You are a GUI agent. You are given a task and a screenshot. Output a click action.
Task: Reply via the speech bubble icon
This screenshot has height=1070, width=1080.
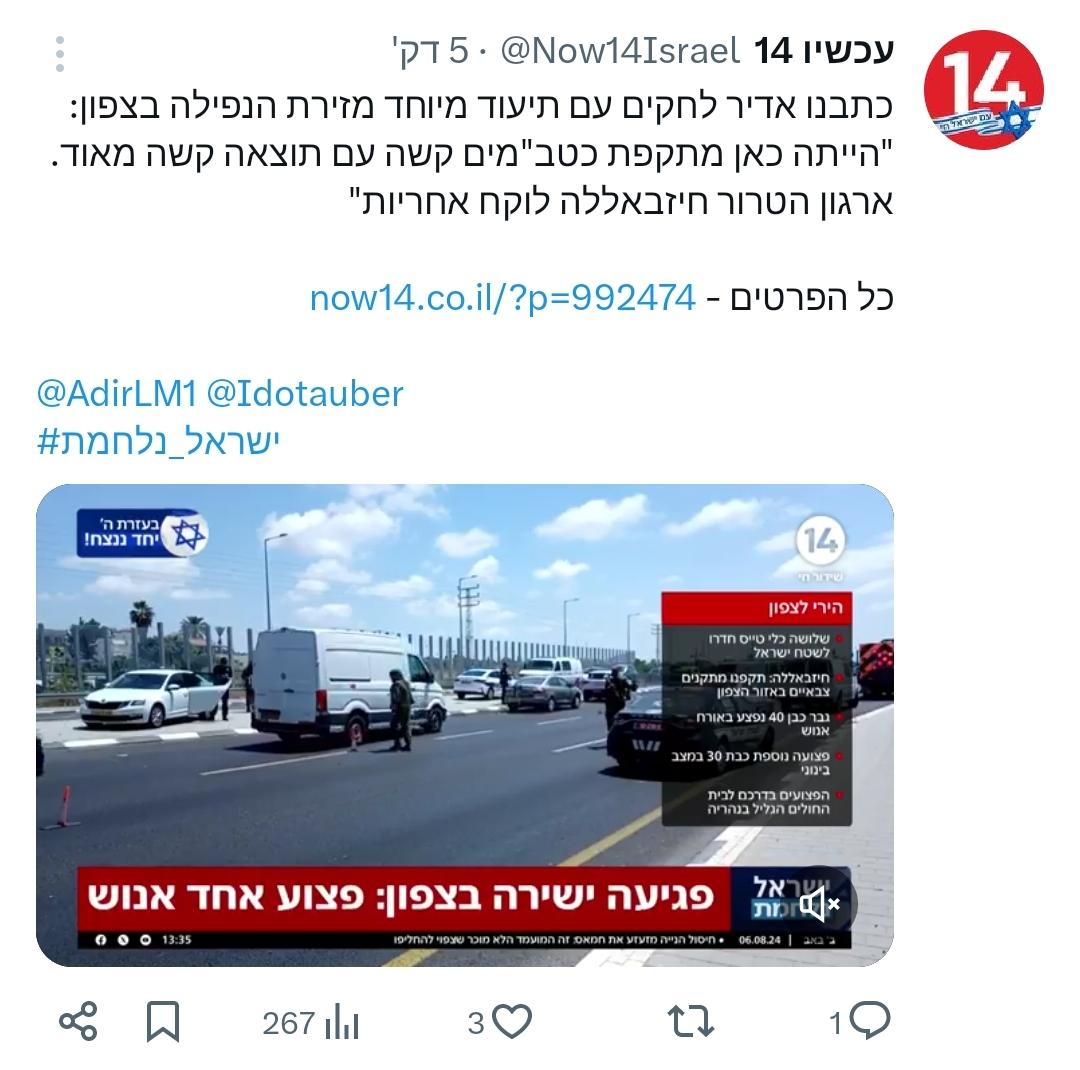[x=869, y=1022]
